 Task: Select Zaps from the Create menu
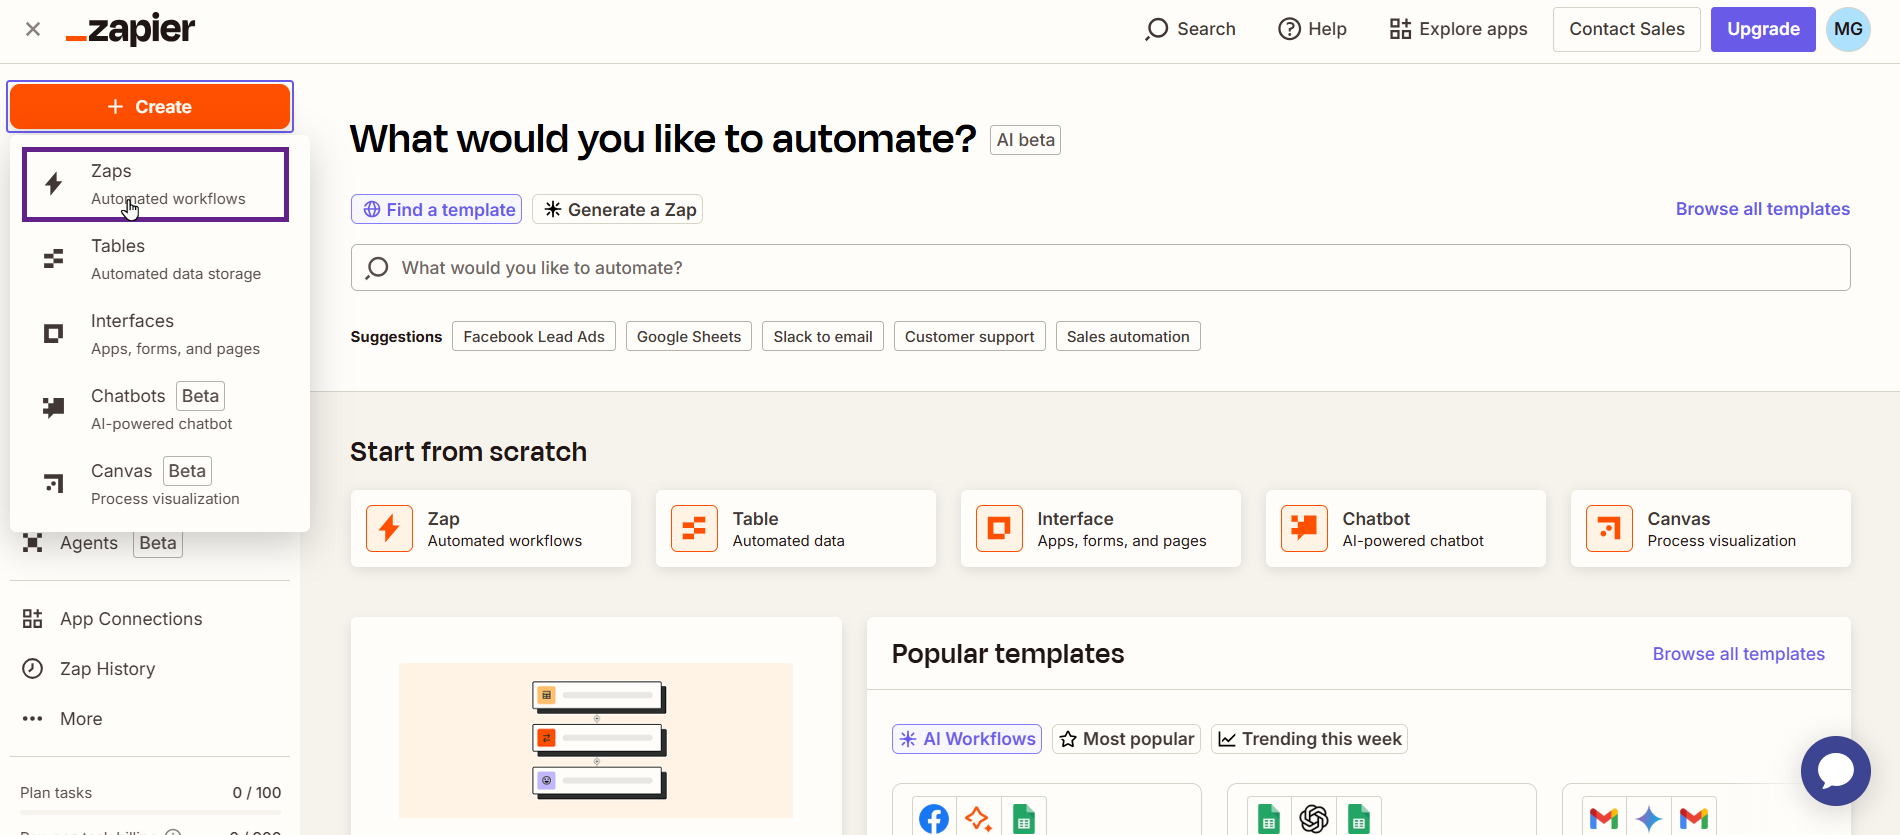(155, 184)
